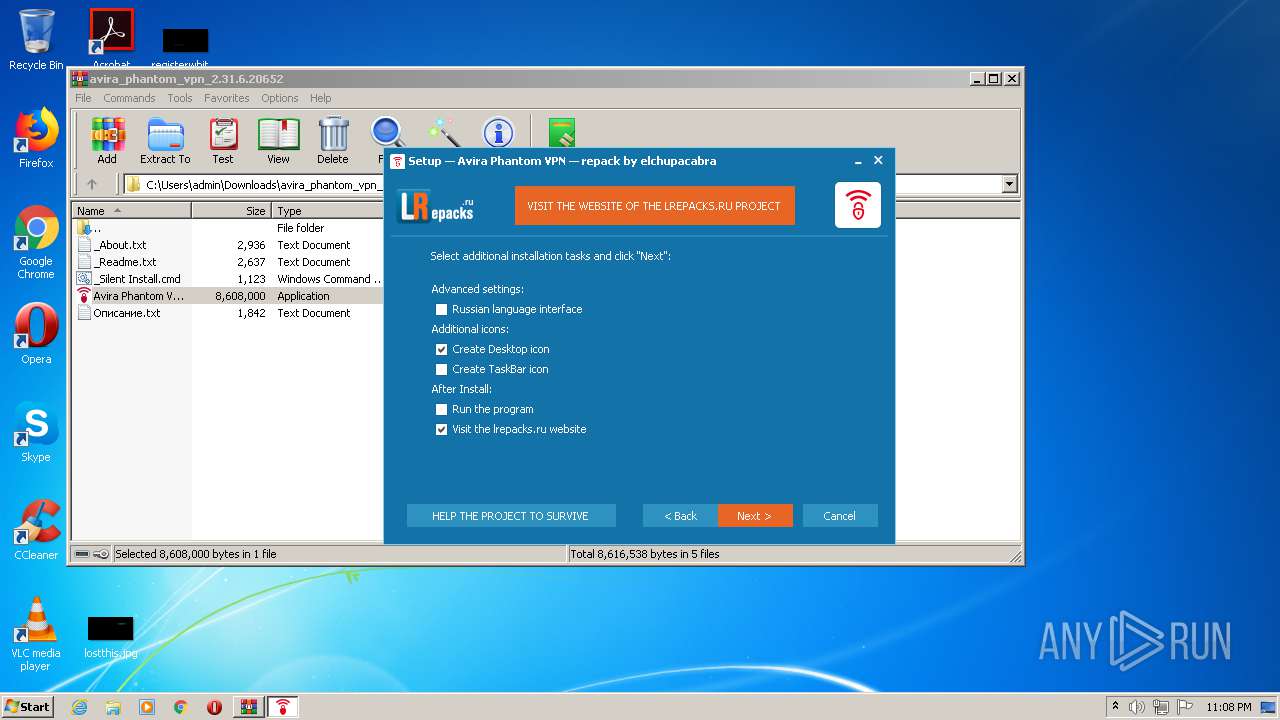Open Windows Explorer from the taskbar
The image size is (1280, 720).
[113, 707]
